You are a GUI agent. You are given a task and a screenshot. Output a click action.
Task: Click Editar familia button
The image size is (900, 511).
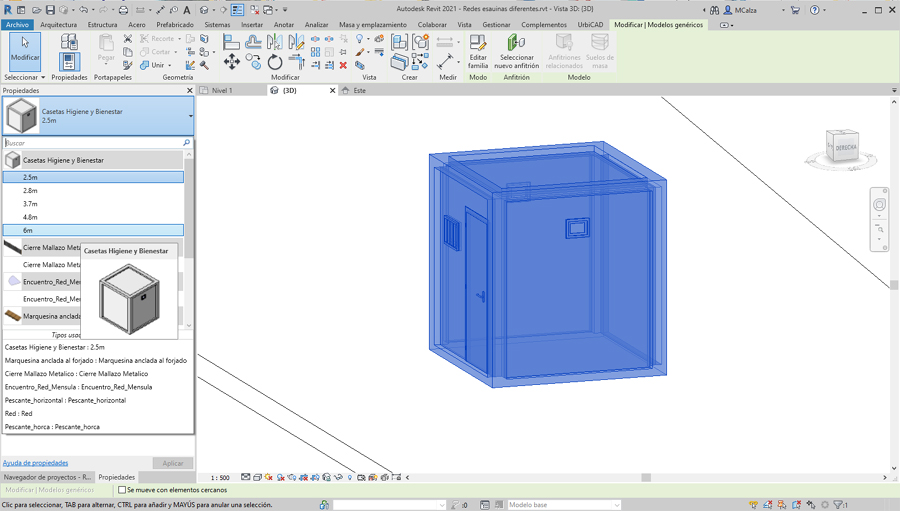pyautogui.click(x=478, y=50)
